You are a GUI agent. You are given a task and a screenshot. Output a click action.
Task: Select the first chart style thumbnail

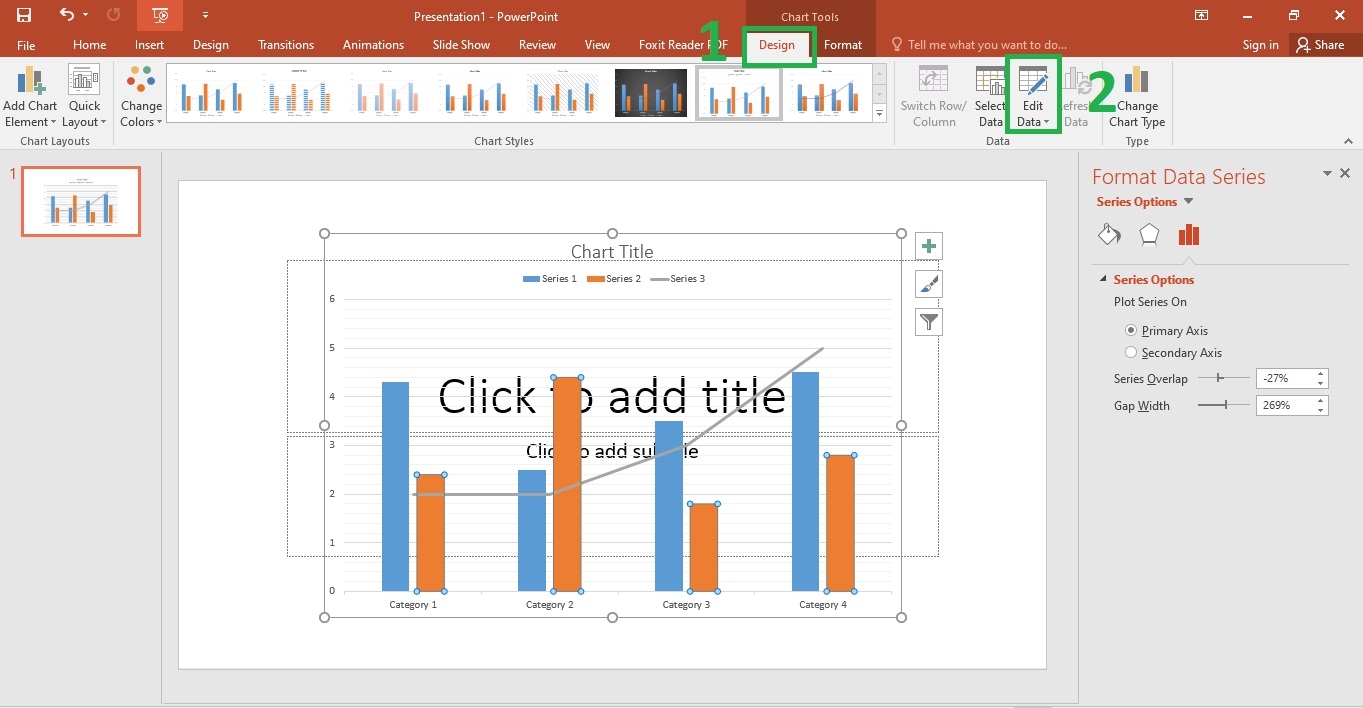(212, 93)
